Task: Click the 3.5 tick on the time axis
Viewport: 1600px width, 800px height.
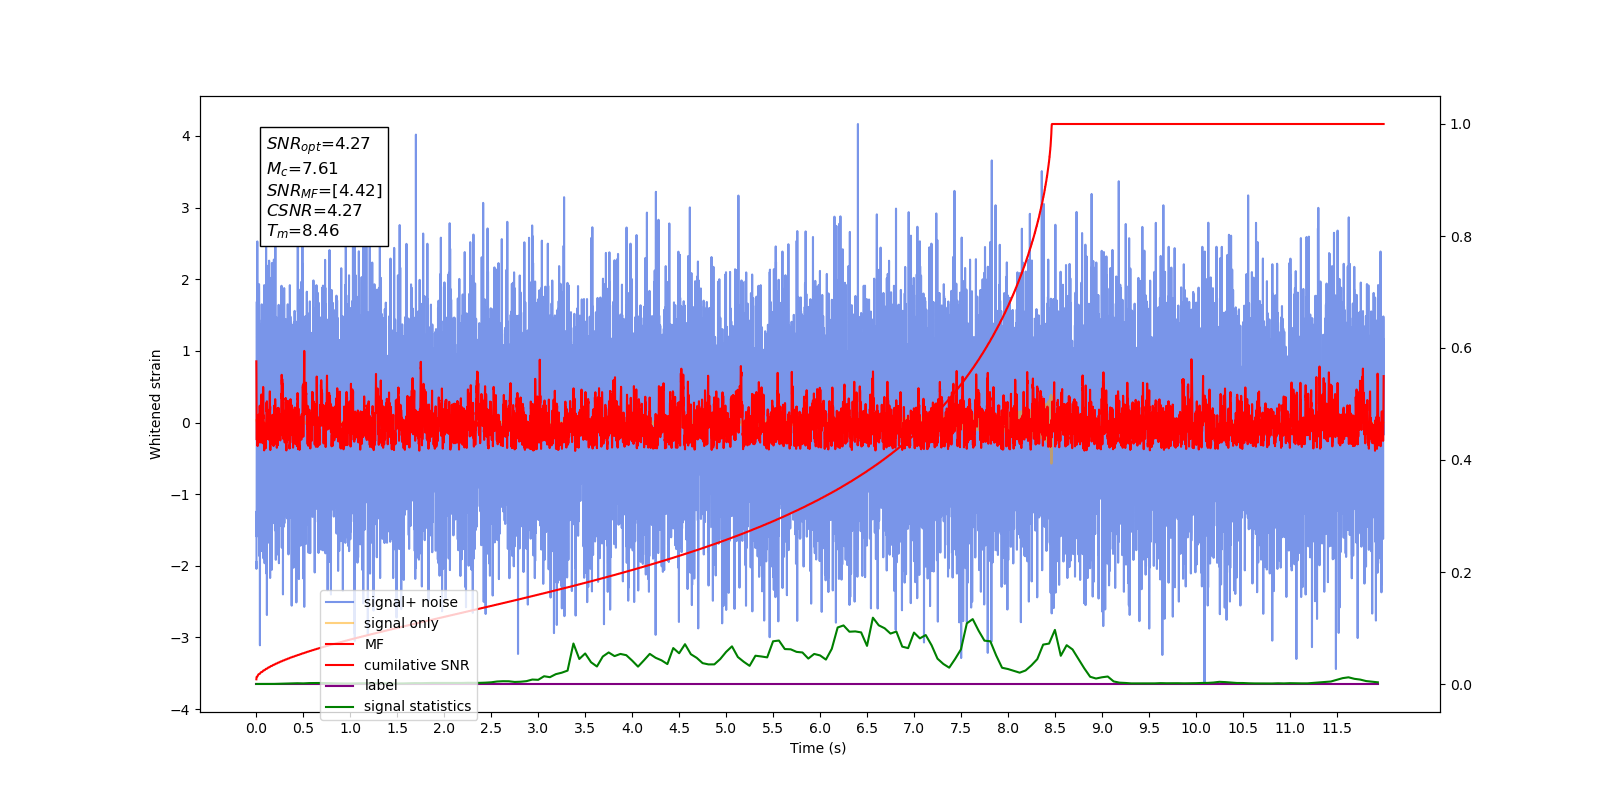Action: pyautogui.click(x=585, y=728)
